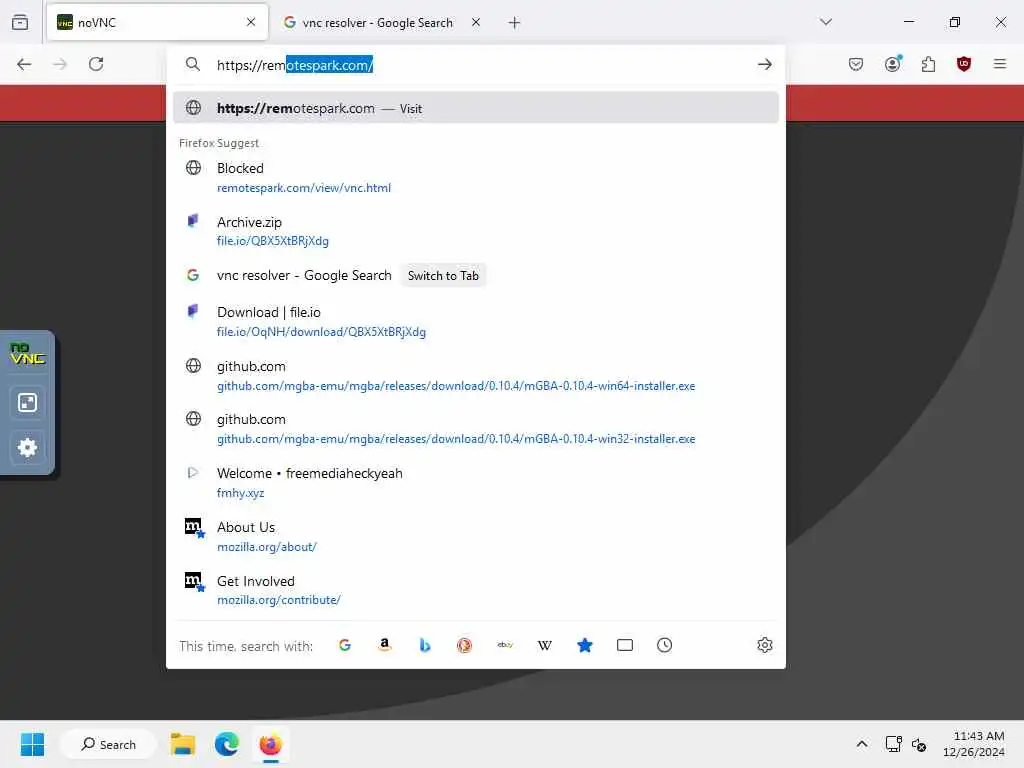The width and height of the screenshot is (1024, 768).
Task: Search this time with Amazon
Action: tap(385, 645)
